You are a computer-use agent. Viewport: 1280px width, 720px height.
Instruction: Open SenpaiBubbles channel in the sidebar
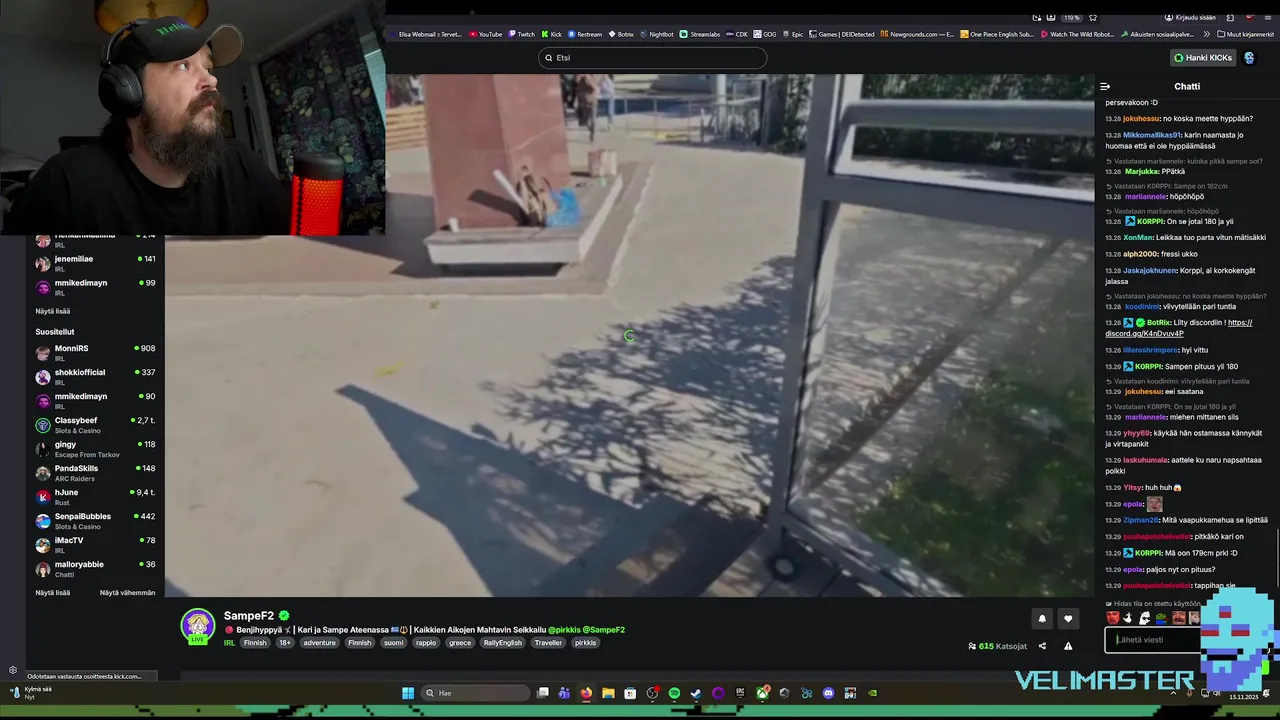click(95, 520)
